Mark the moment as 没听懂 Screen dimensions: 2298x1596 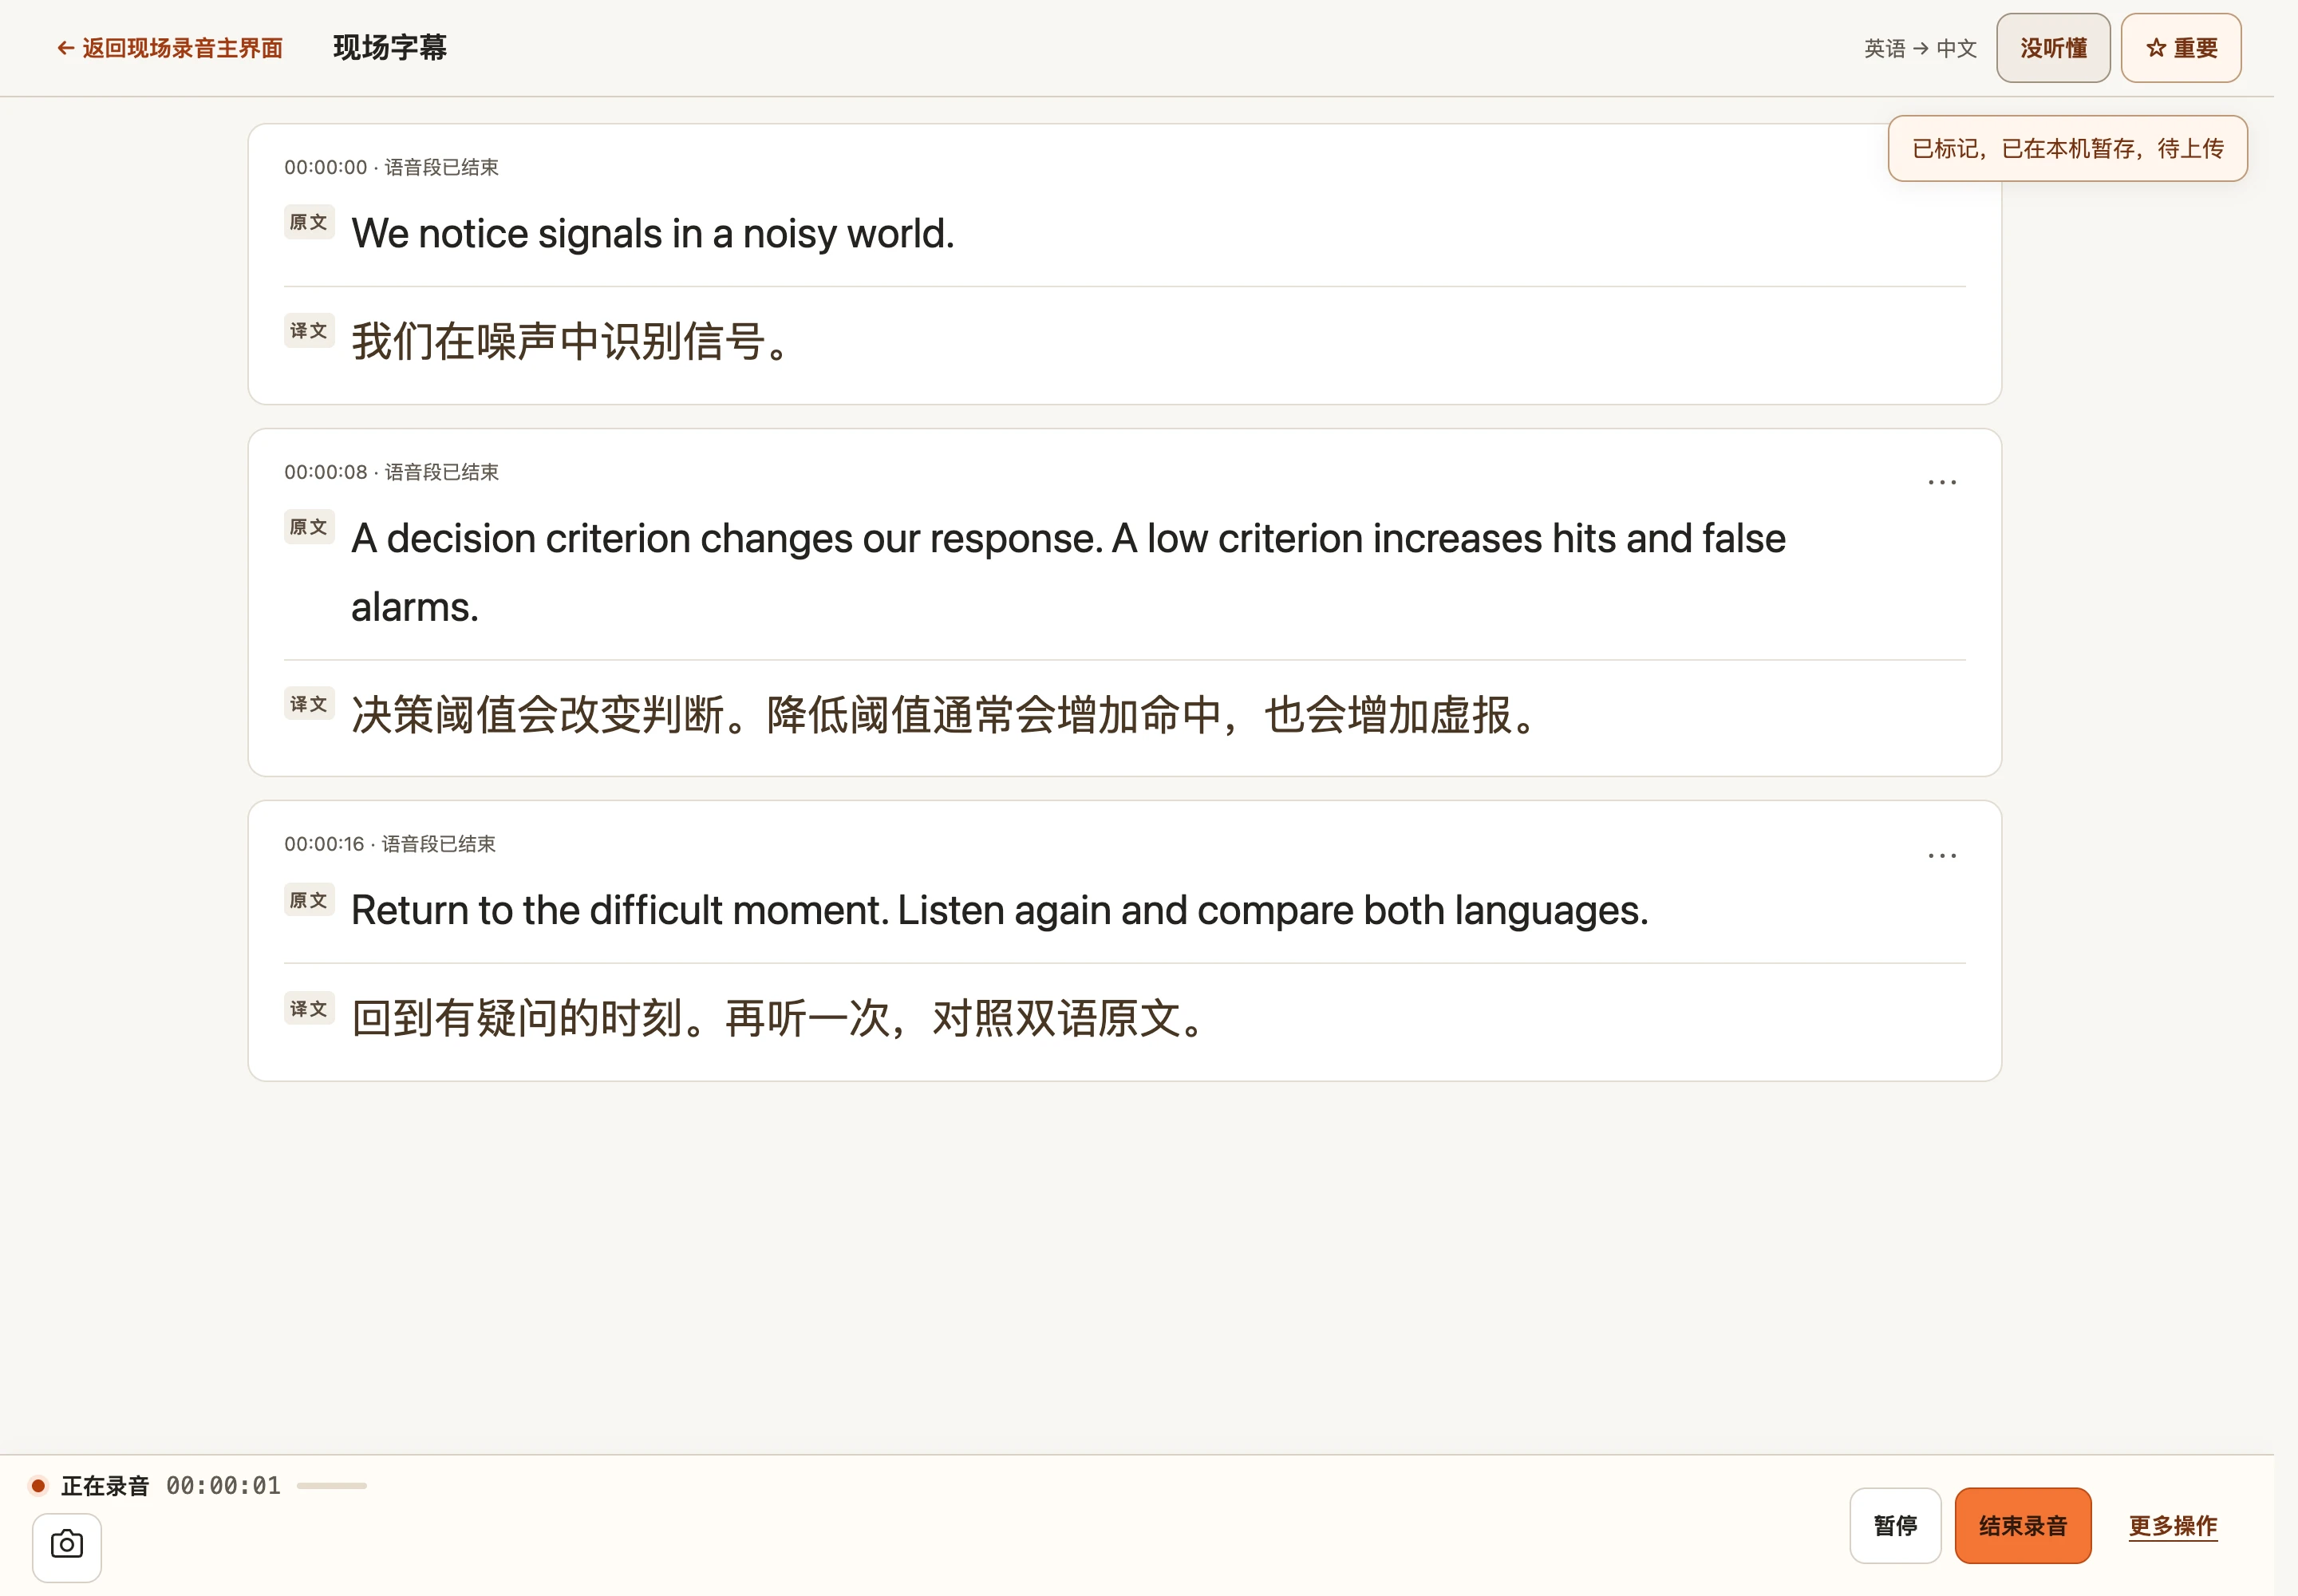click(x=2053, y=48)
